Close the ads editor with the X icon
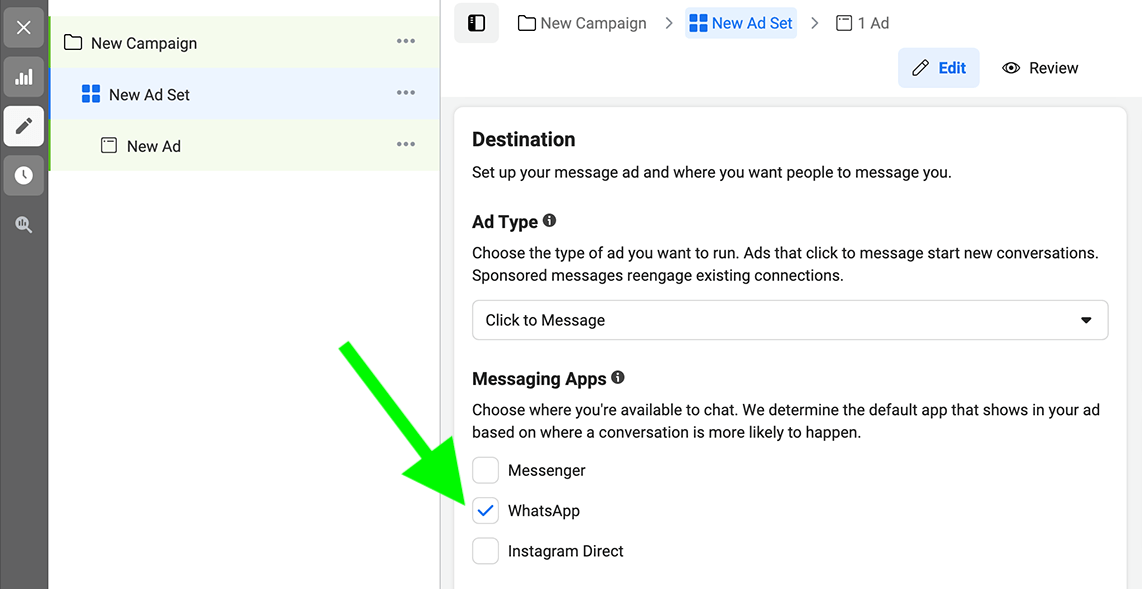Image resolution: width=1142 pixels, height=589 pixels. click(24, 28)
